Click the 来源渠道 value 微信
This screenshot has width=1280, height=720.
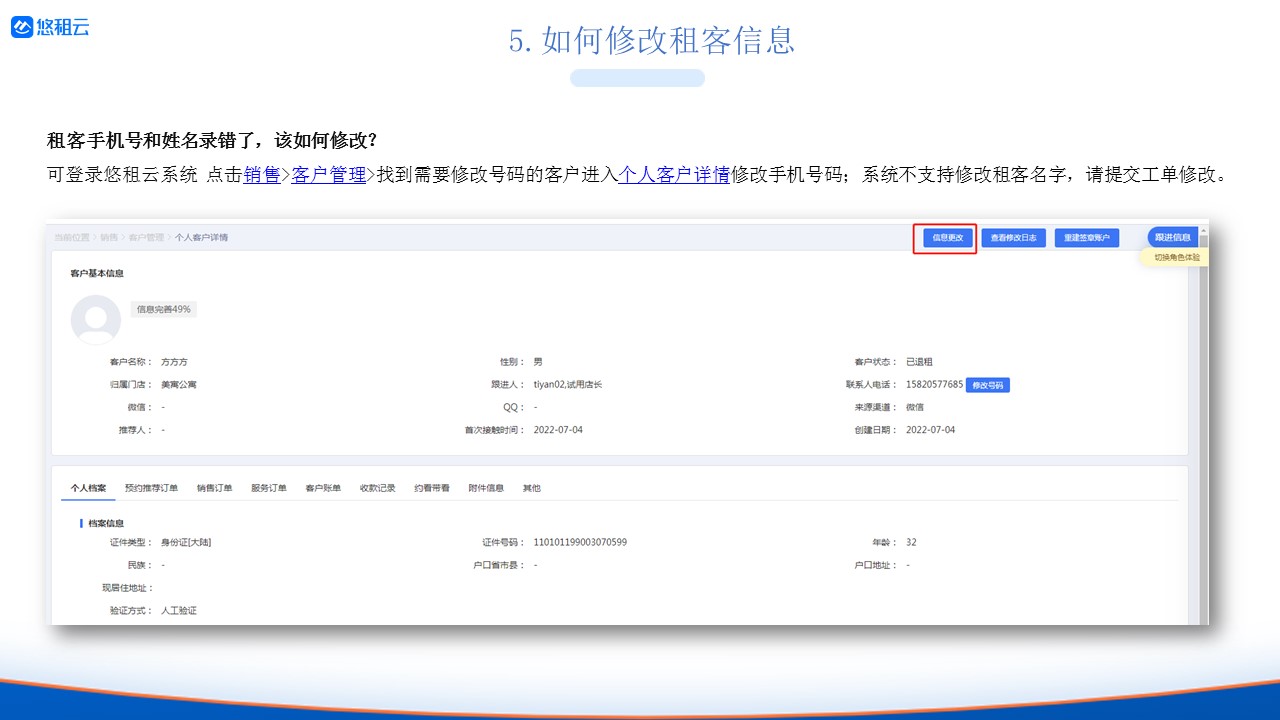(915, 407)
